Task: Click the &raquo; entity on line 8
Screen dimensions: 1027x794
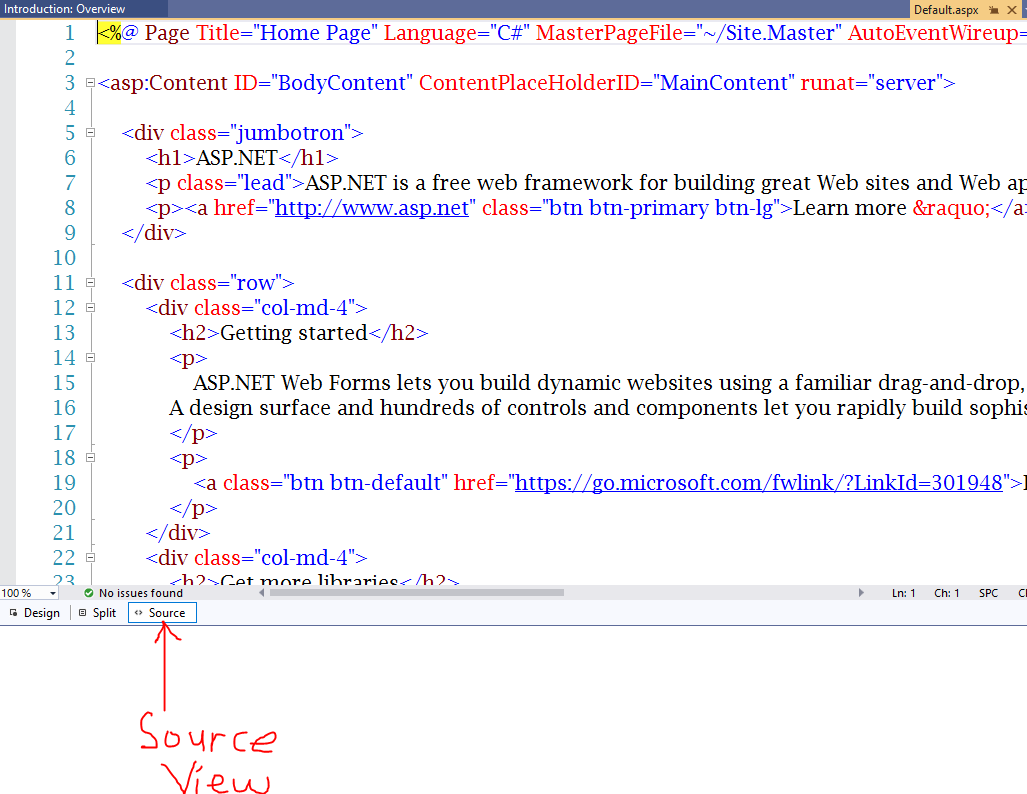Action: pyautogui.click(x=952, y=208)
